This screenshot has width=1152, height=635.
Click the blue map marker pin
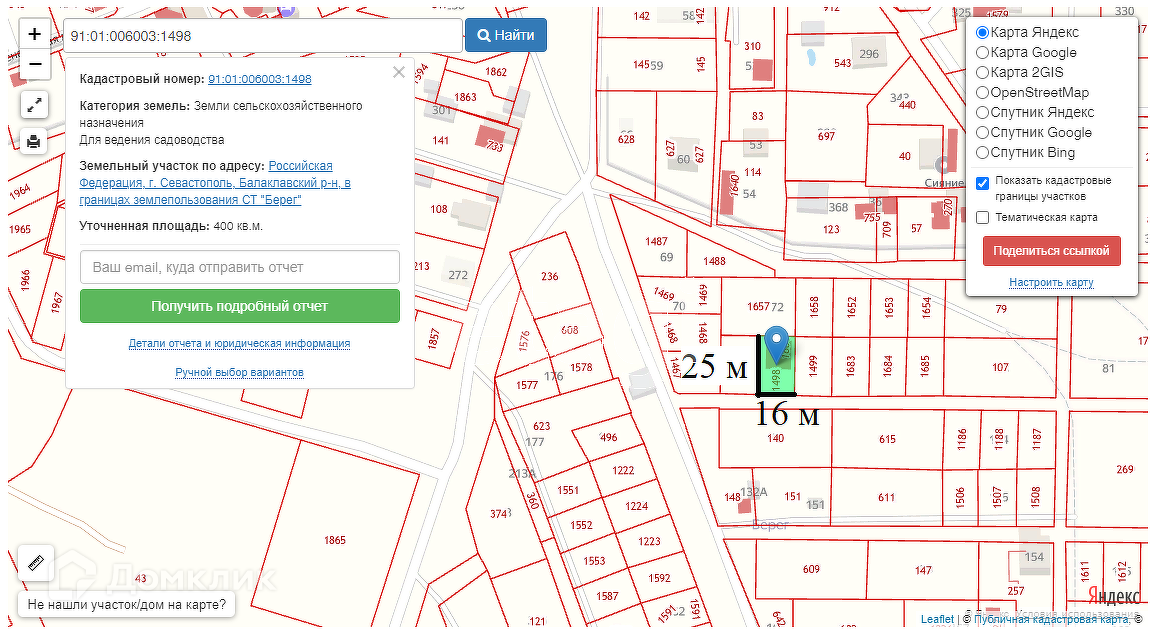(x=777, y=345)
